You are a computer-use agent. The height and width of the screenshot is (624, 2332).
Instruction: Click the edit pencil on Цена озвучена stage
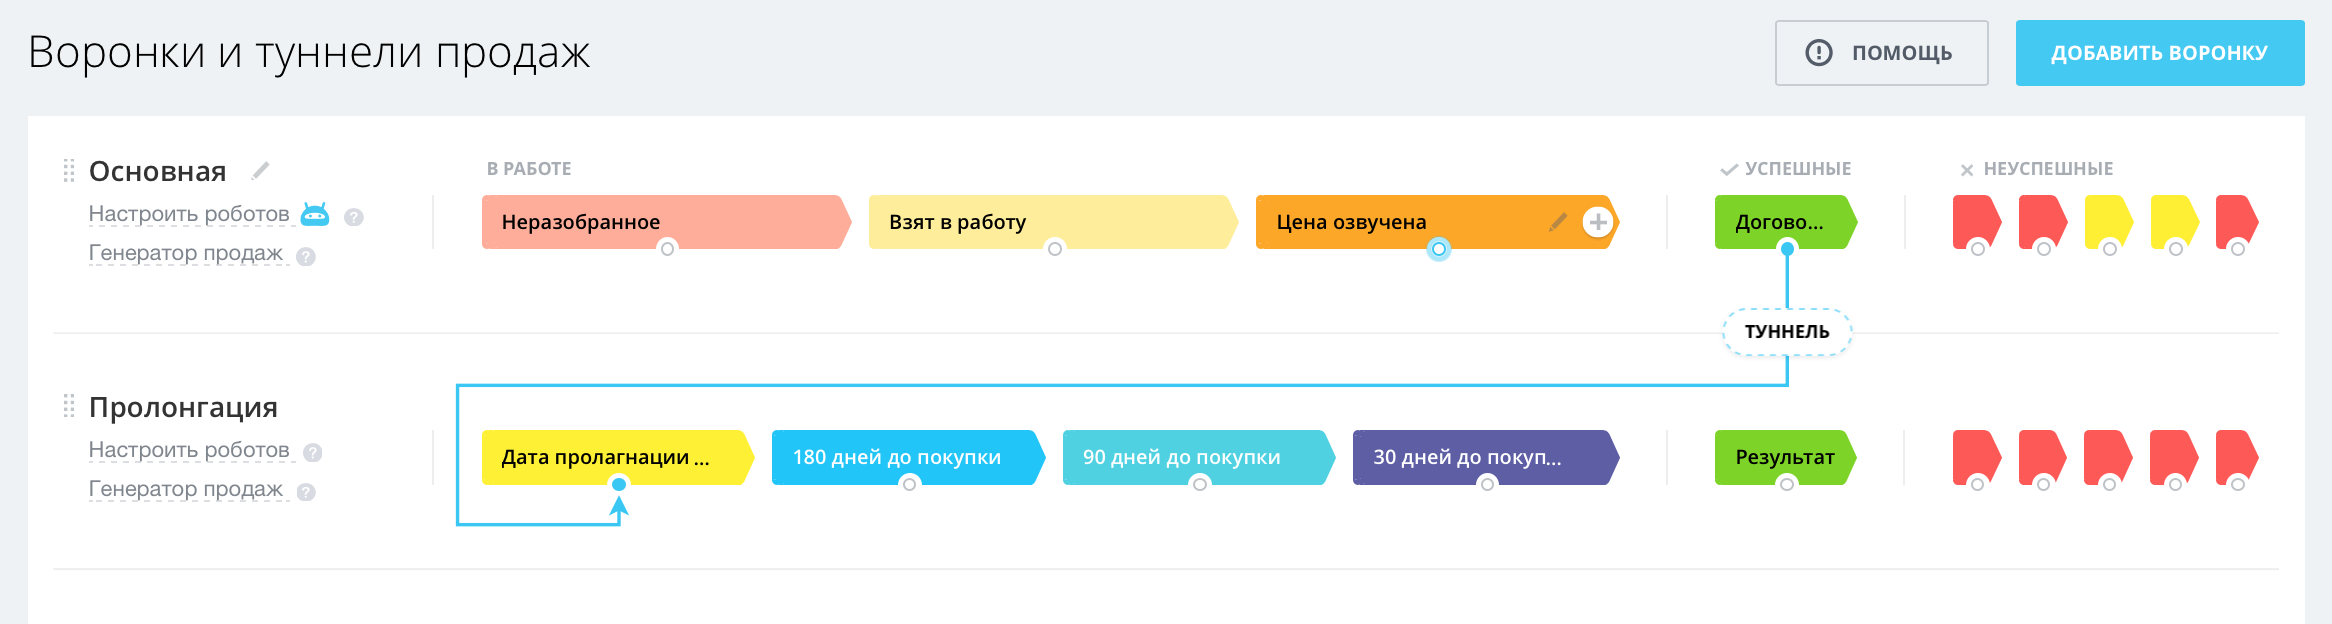[1557, 222]
